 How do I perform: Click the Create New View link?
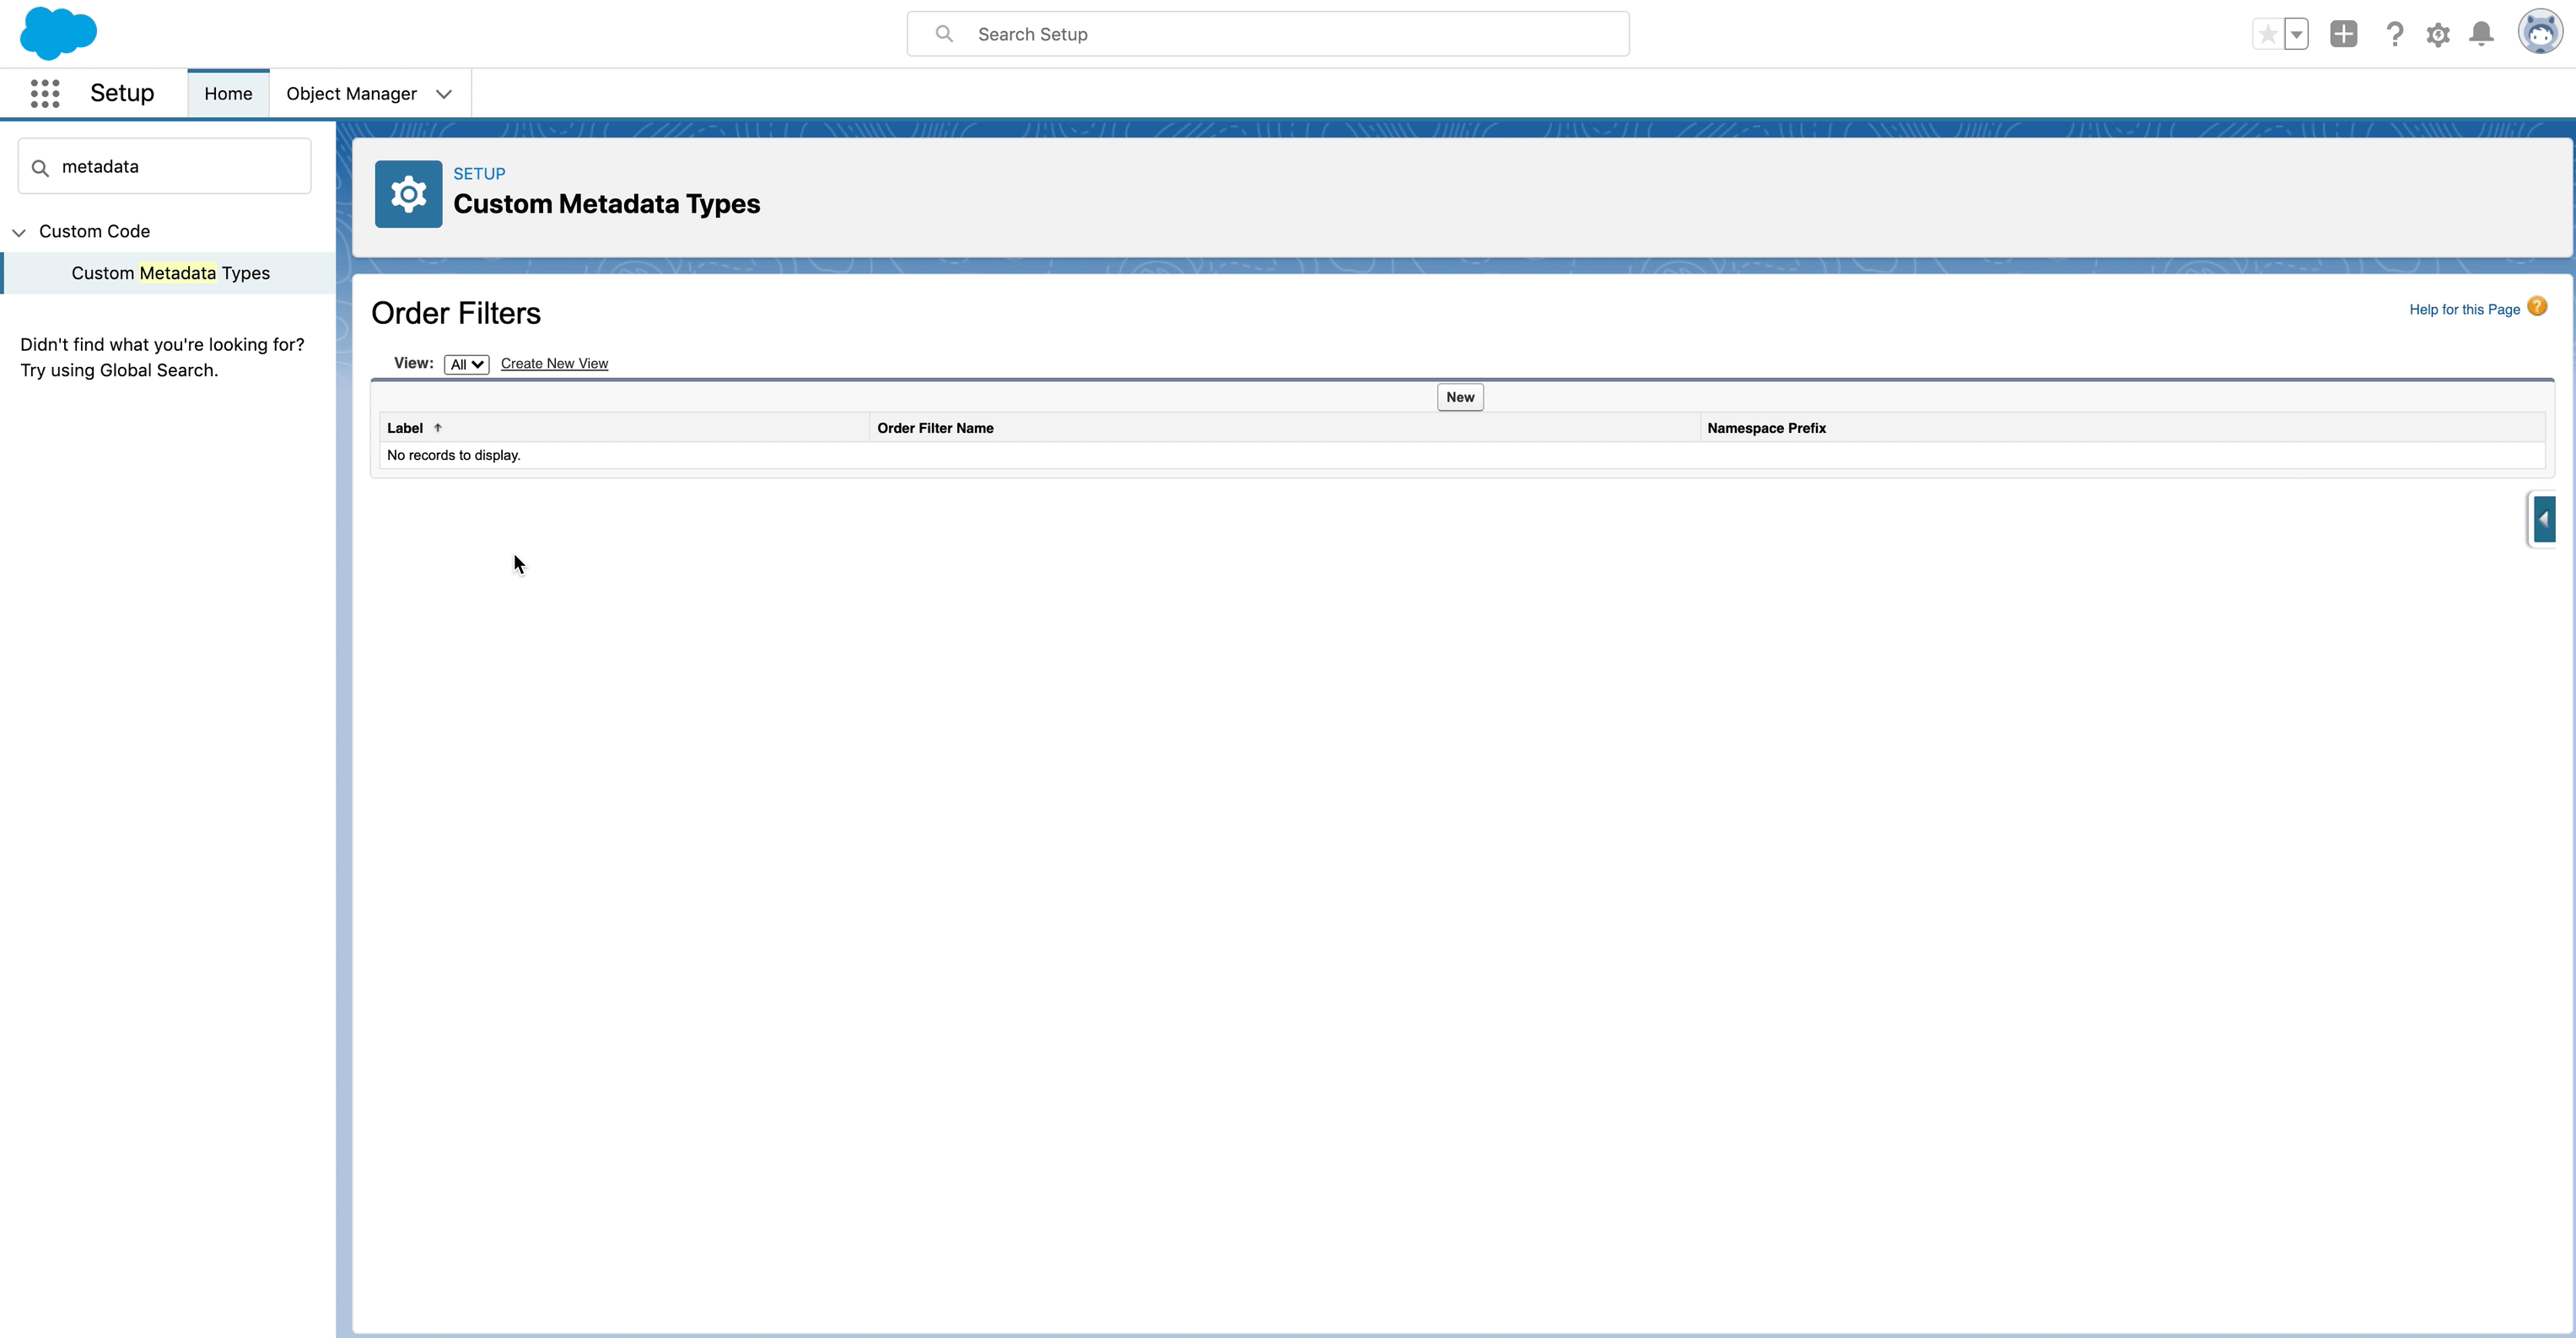coord(554,364)
